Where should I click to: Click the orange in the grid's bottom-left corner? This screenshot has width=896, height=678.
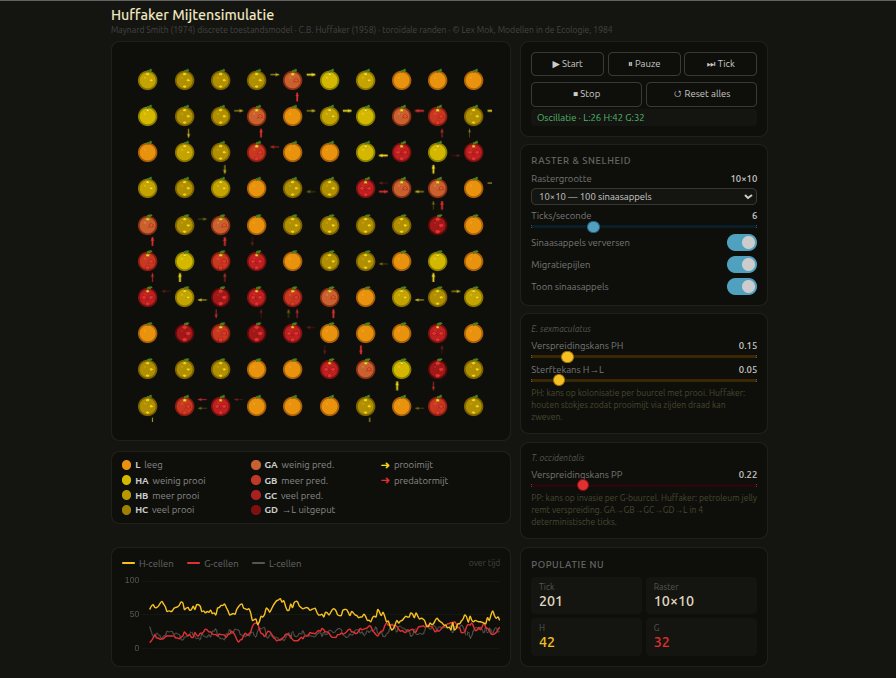tap(148, 406)
